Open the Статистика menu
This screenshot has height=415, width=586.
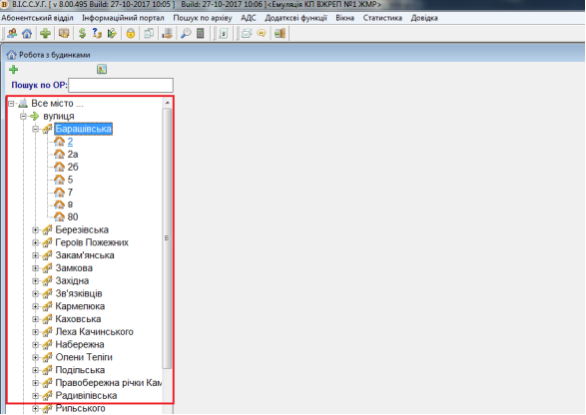coord(382,18)
